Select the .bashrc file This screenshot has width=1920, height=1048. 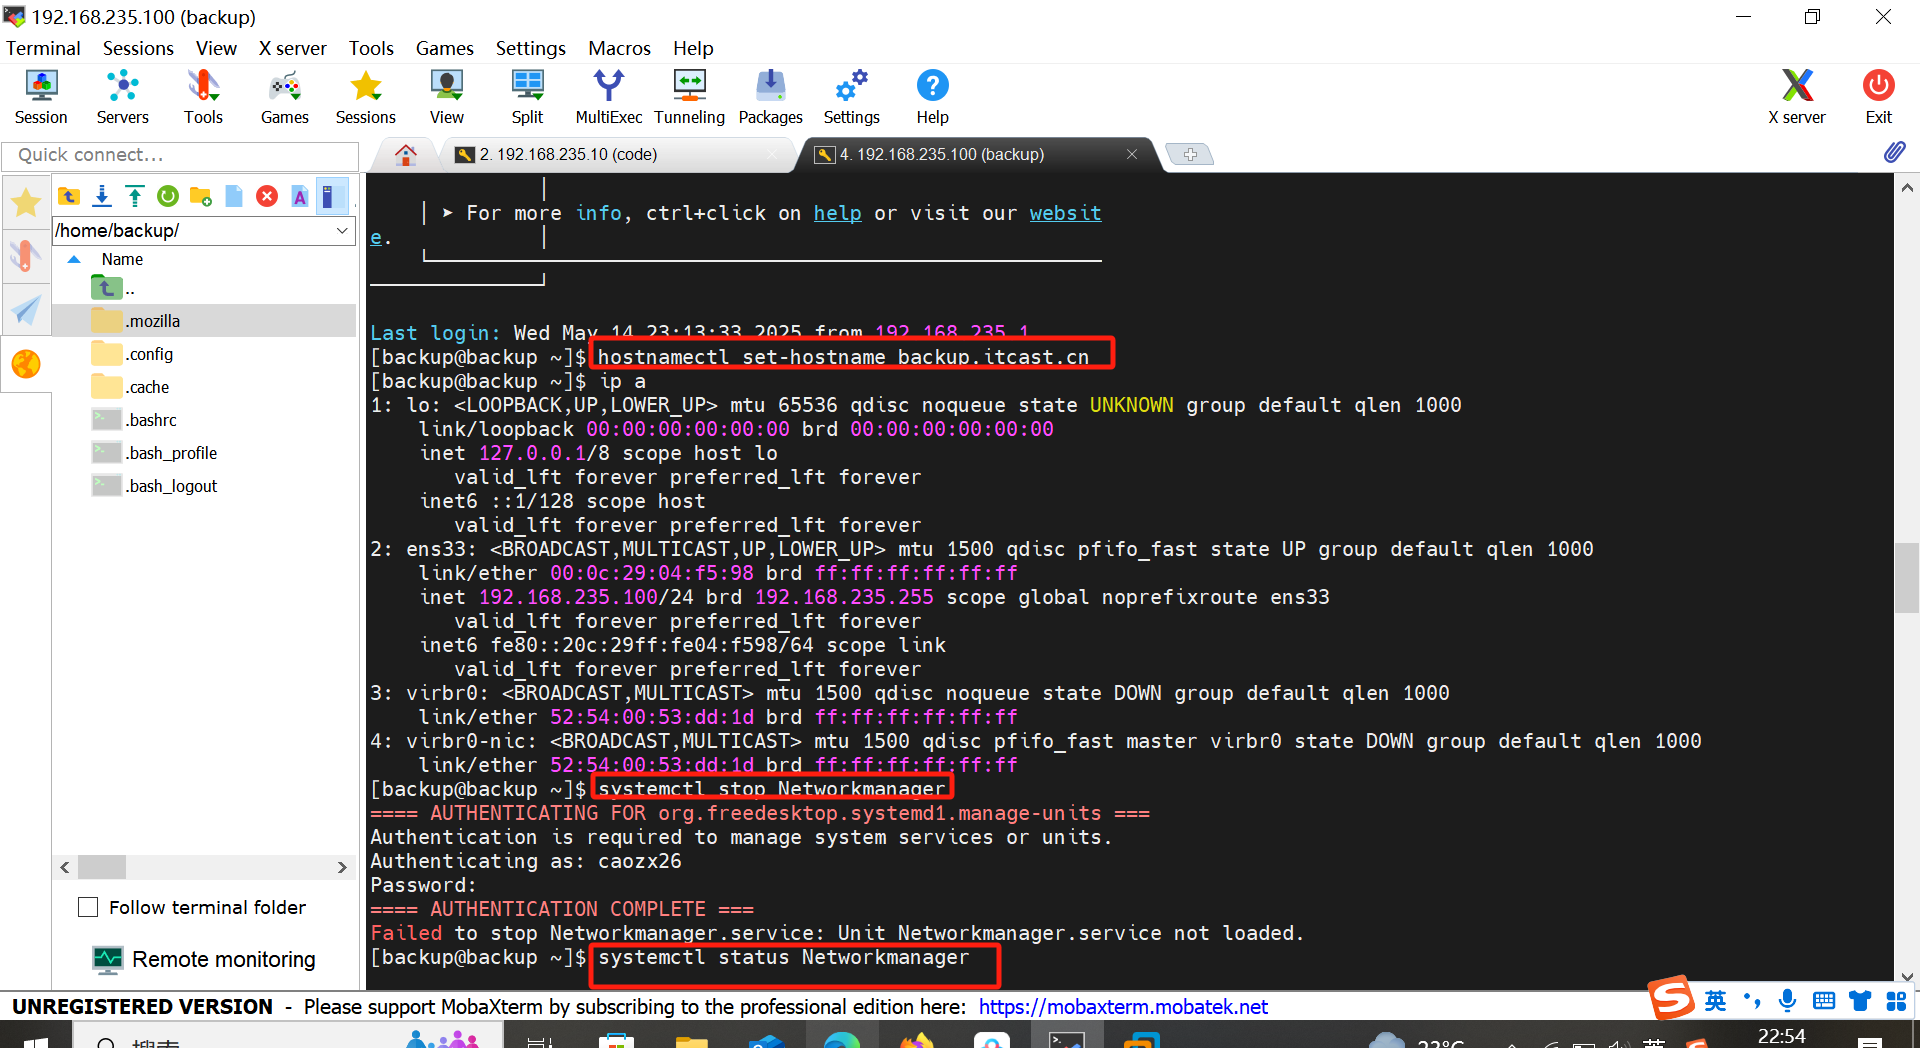[x=204, y=420]
